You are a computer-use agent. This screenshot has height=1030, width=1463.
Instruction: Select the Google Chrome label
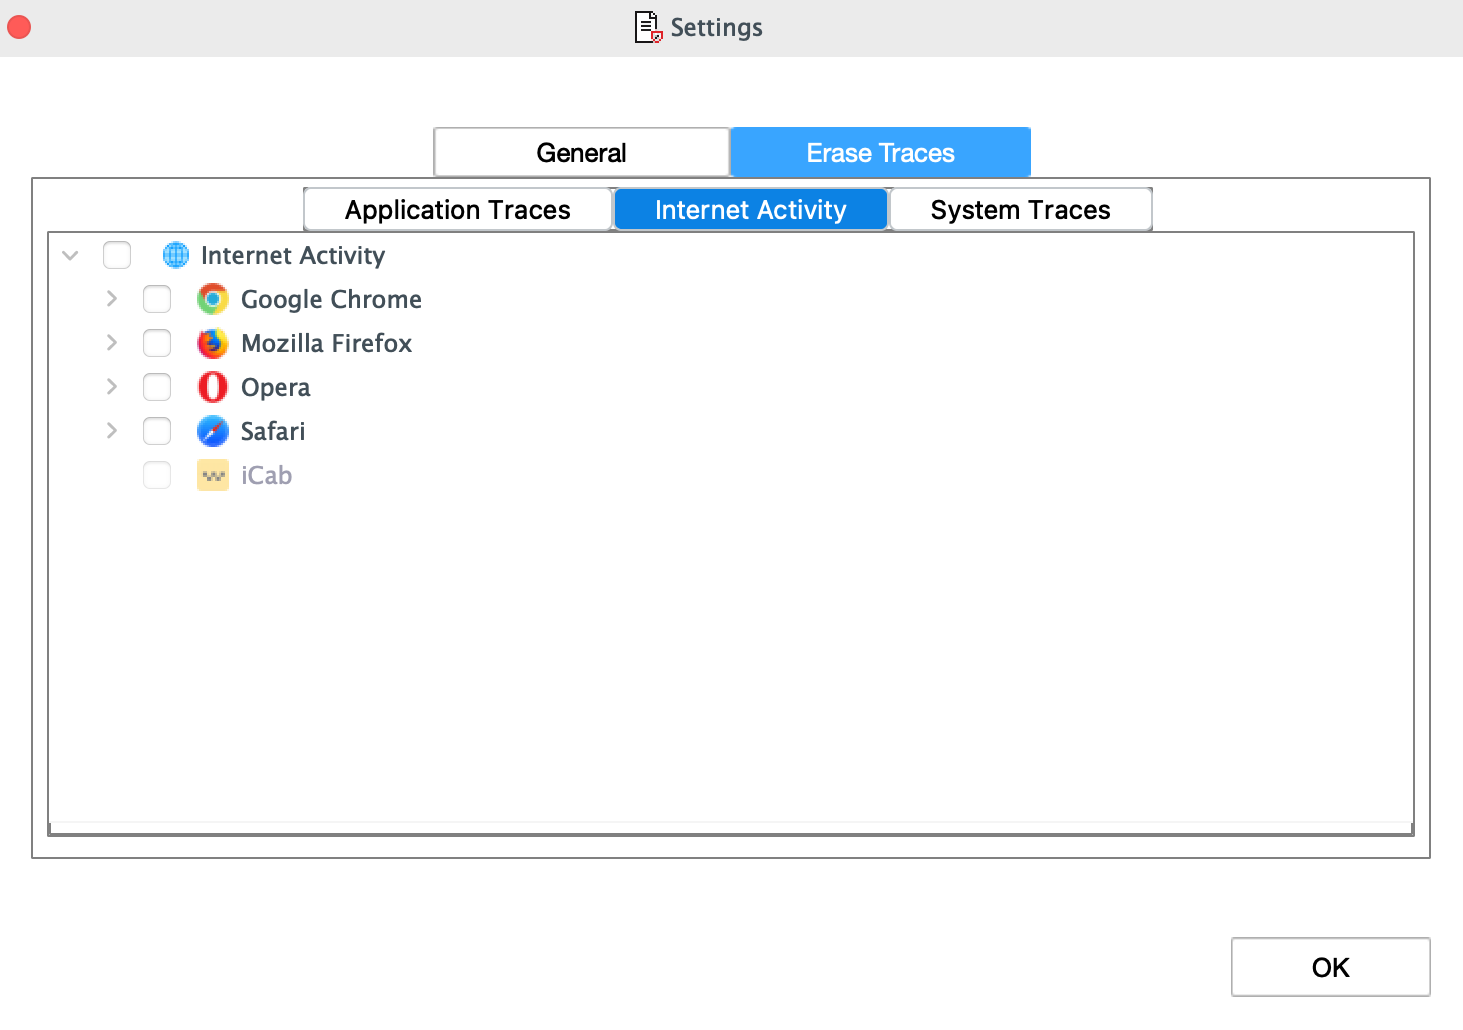pyautogui.click(x=331, y=299)
